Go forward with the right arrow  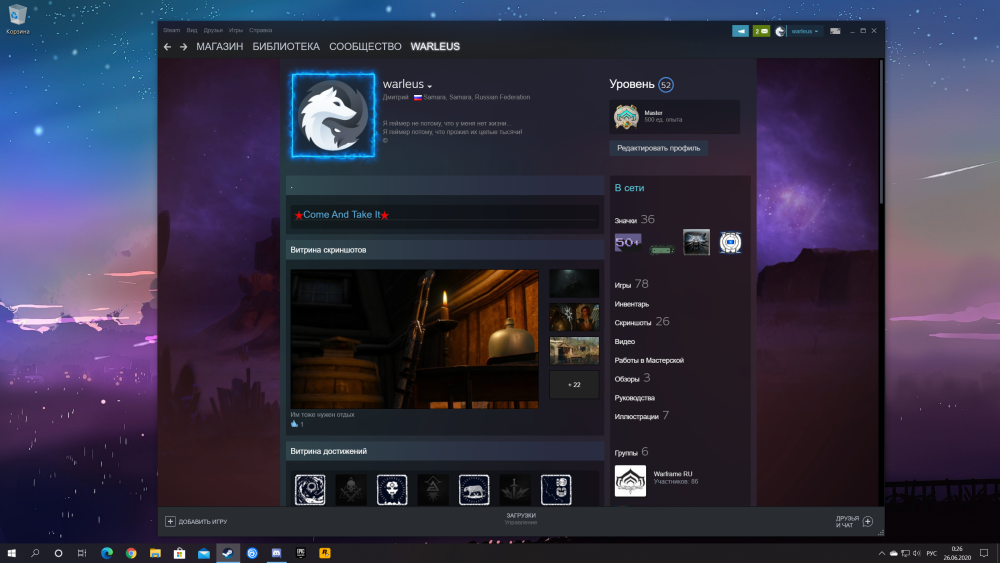click(184, 47)
